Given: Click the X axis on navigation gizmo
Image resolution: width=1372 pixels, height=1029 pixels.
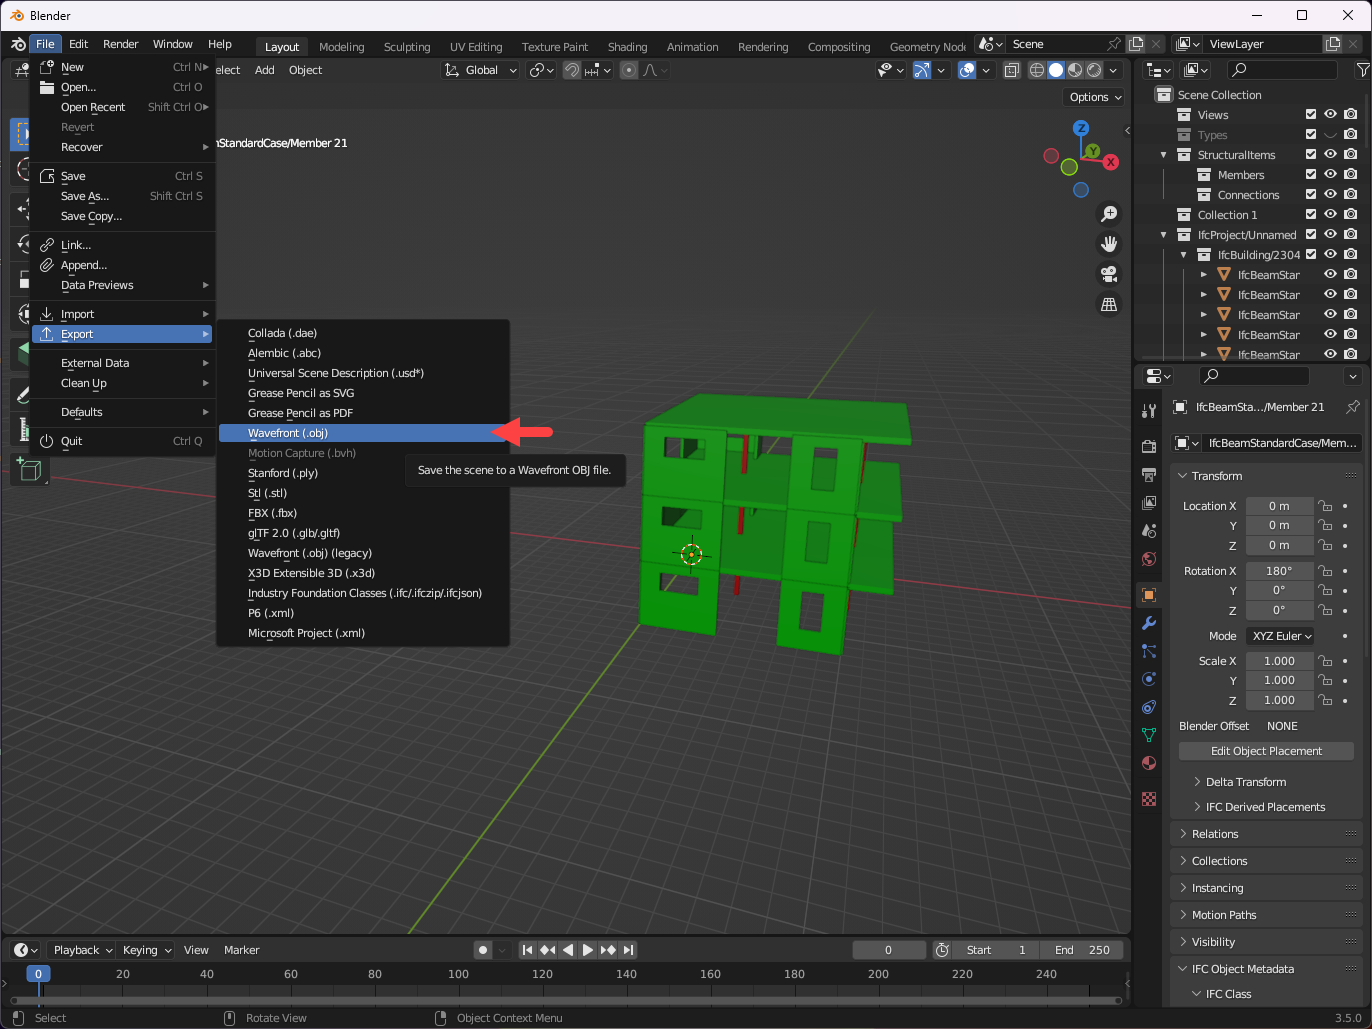Looking at the screenshot, I should point(1110,162).
